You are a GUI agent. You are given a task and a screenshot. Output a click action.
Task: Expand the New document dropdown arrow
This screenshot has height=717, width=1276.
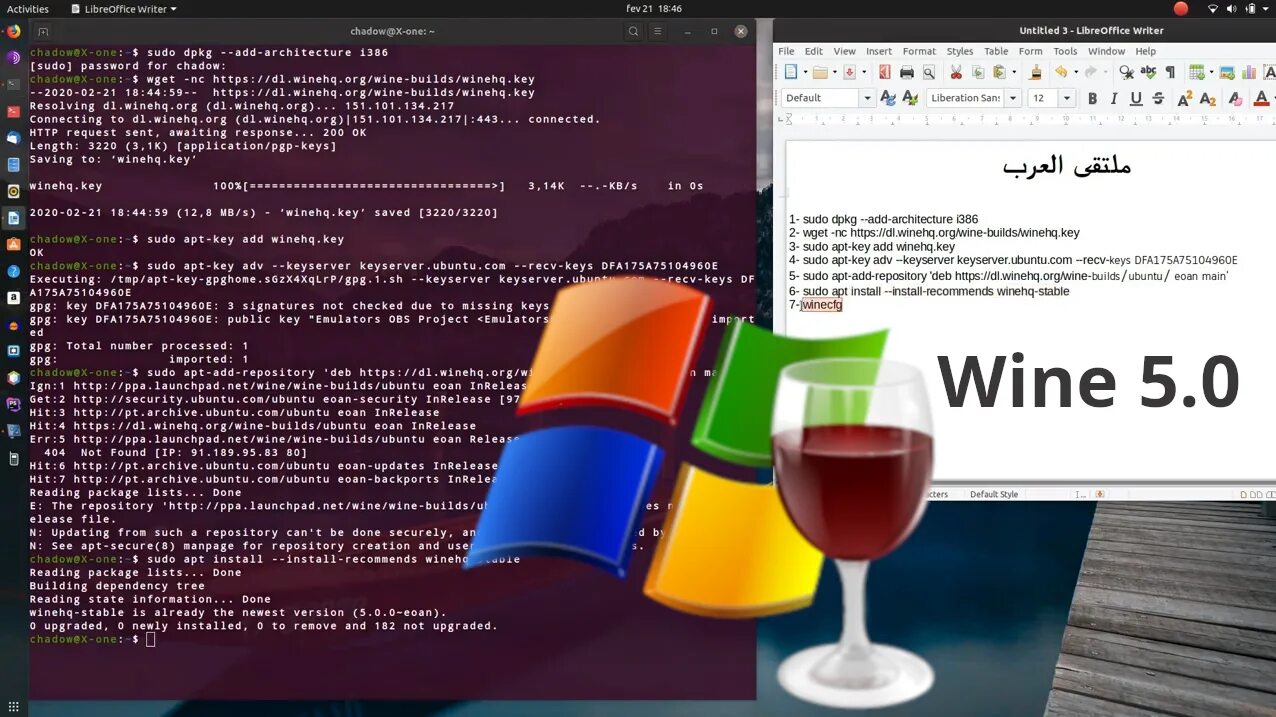click(x=805, y=72)
